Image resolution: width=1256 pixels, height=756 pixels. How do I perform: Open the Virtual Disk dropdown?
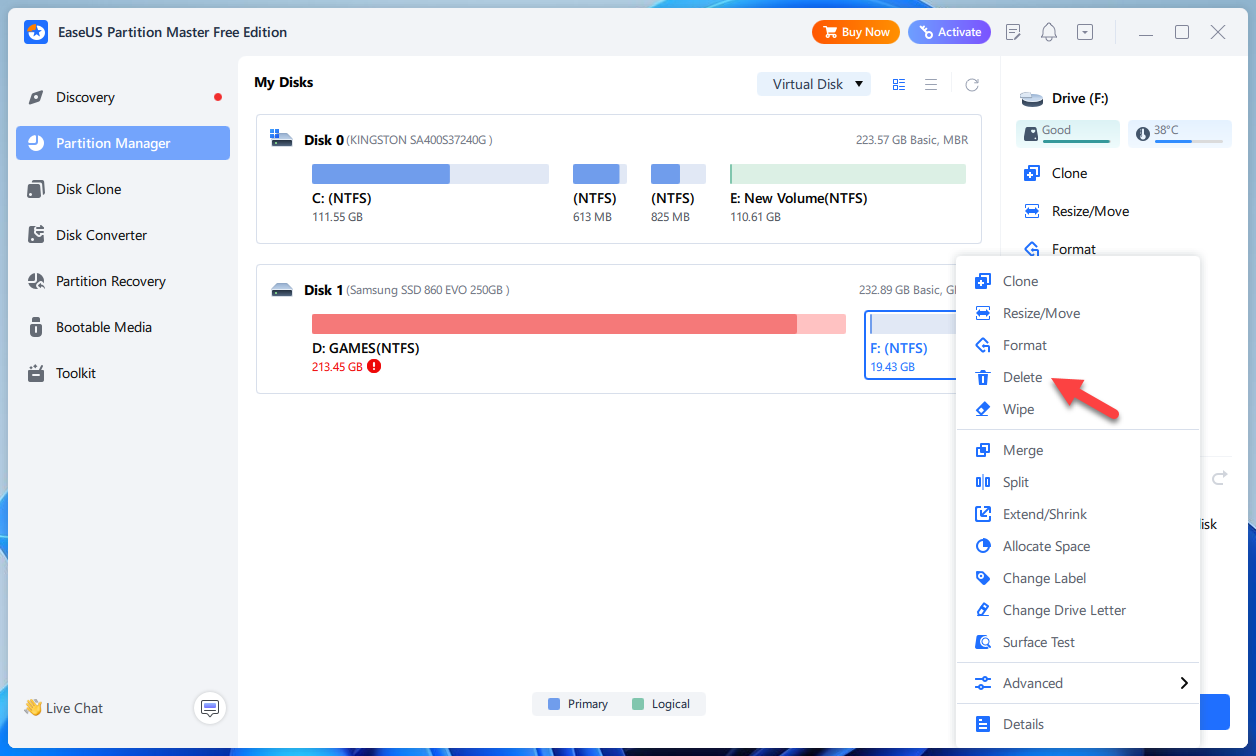(814, 84)
